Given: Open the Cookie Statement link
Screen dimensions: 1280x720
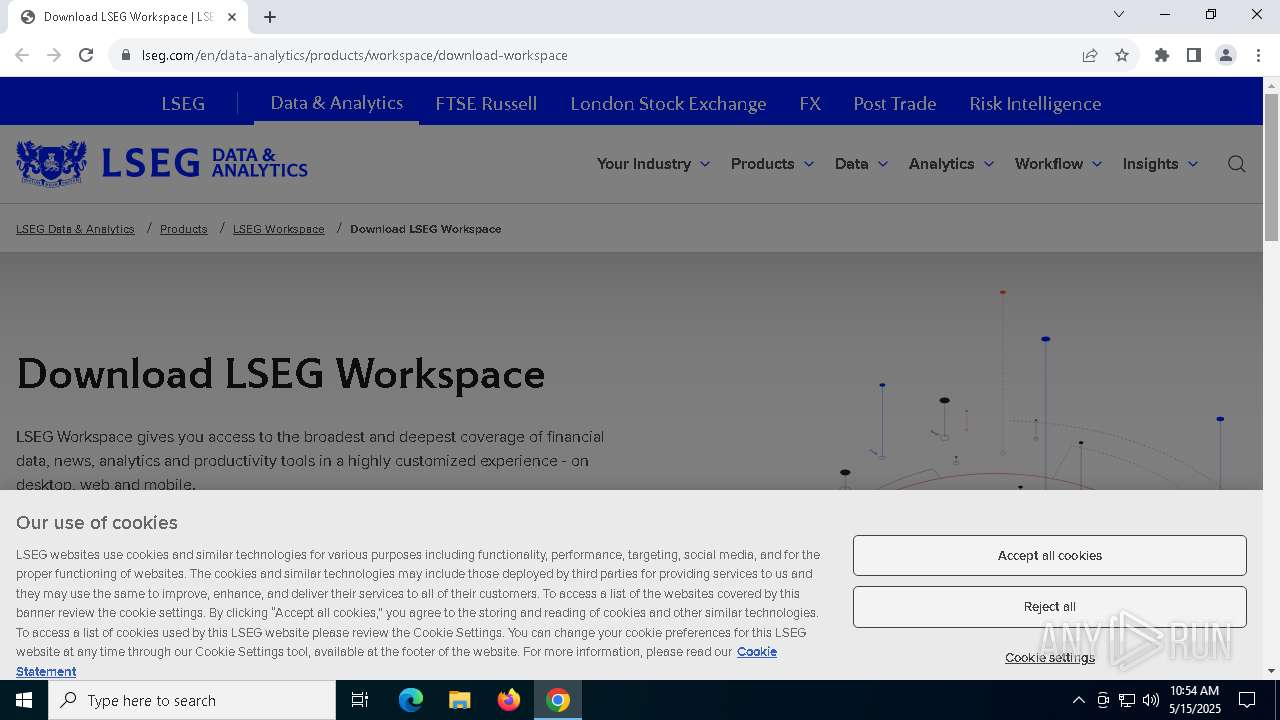Looking at the screenshot, I should [757, 652].
